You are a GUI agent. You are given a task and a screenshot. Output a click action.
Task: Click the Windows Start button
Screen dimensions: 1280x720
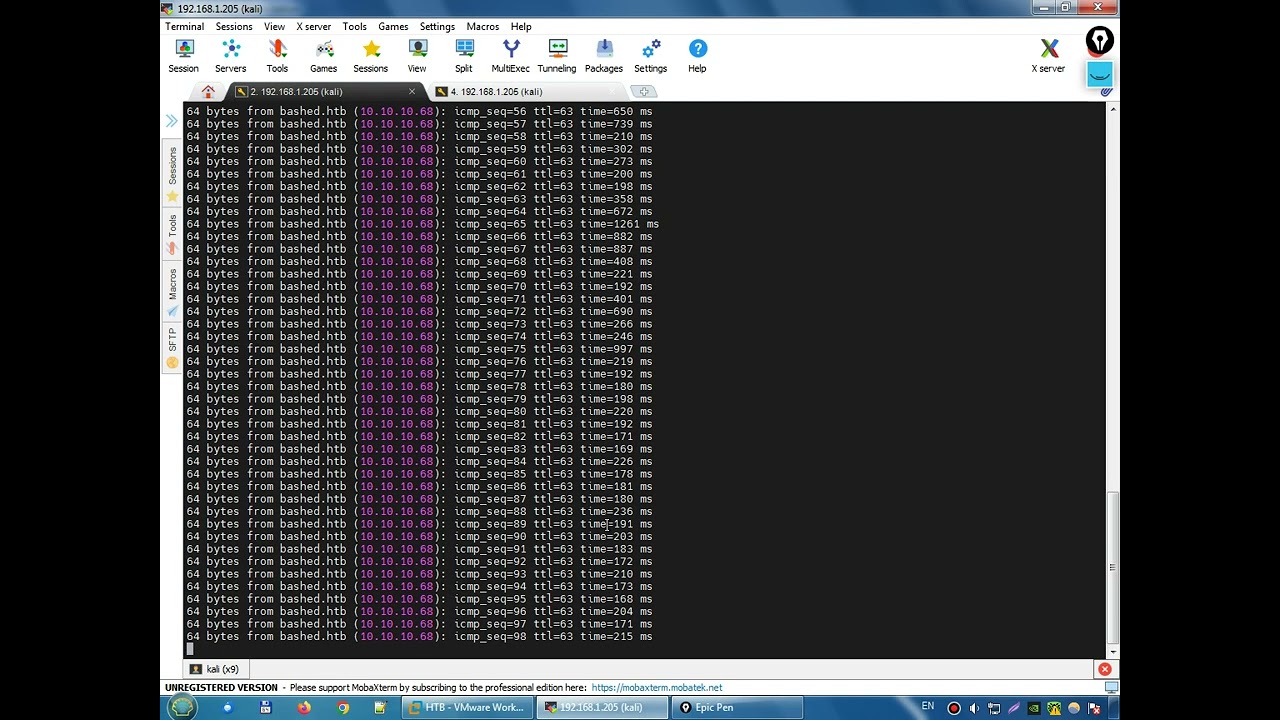(x=182, y=708)
